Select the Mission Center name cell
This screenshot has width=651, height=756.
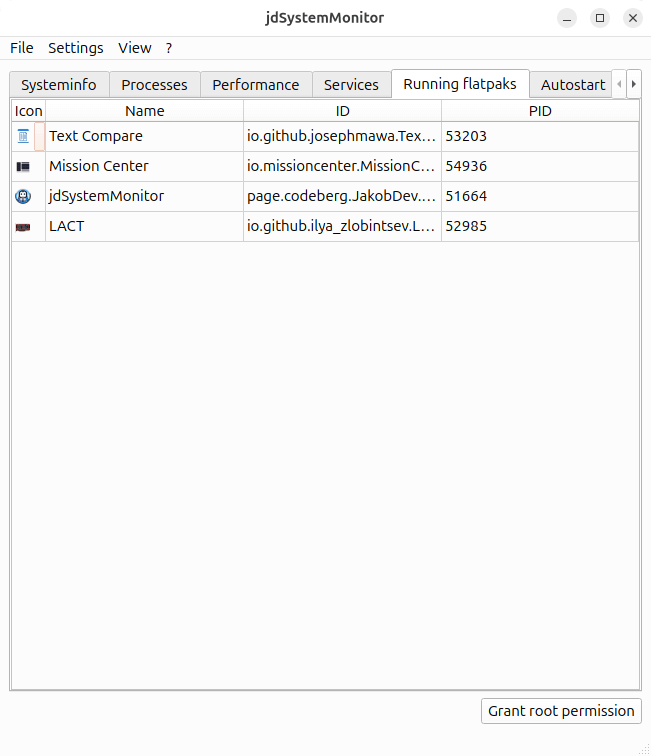tap(144, 166)
